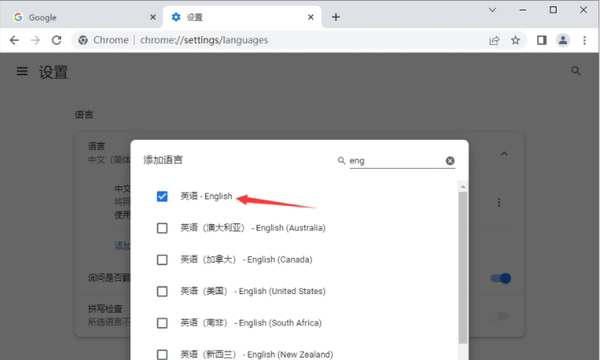Share this page using the share icon
The image size is (600, 360).
pyautogui.click(x=494, y=40)
